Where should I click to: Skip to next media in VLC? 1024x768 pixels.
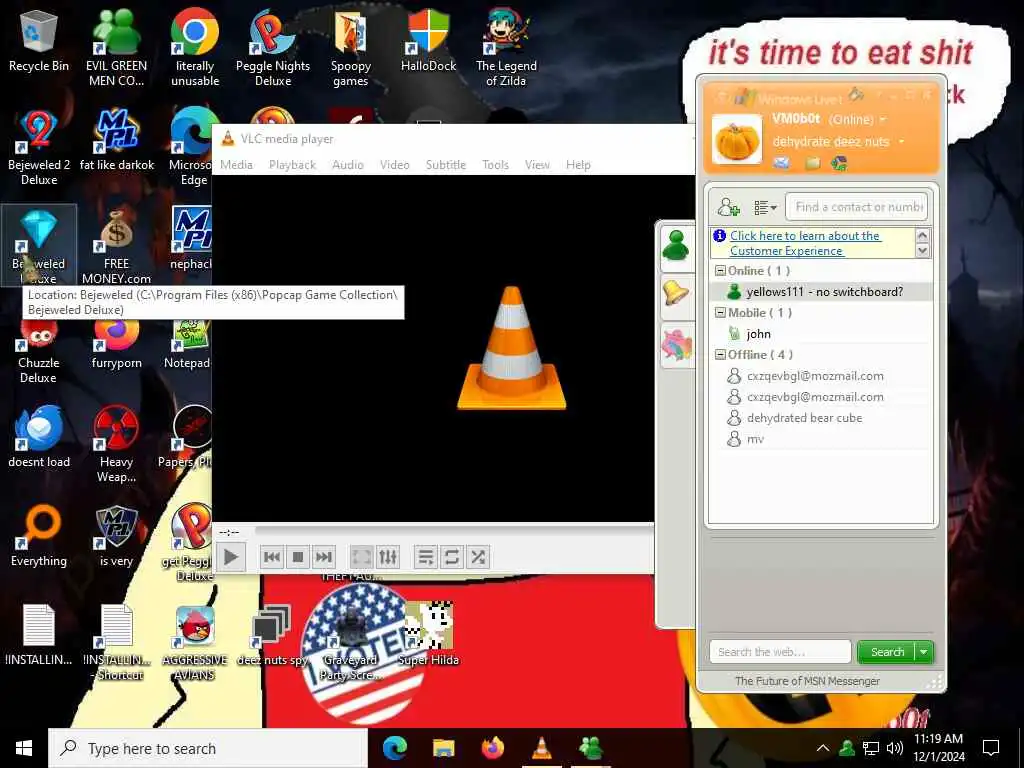[324, 557]
